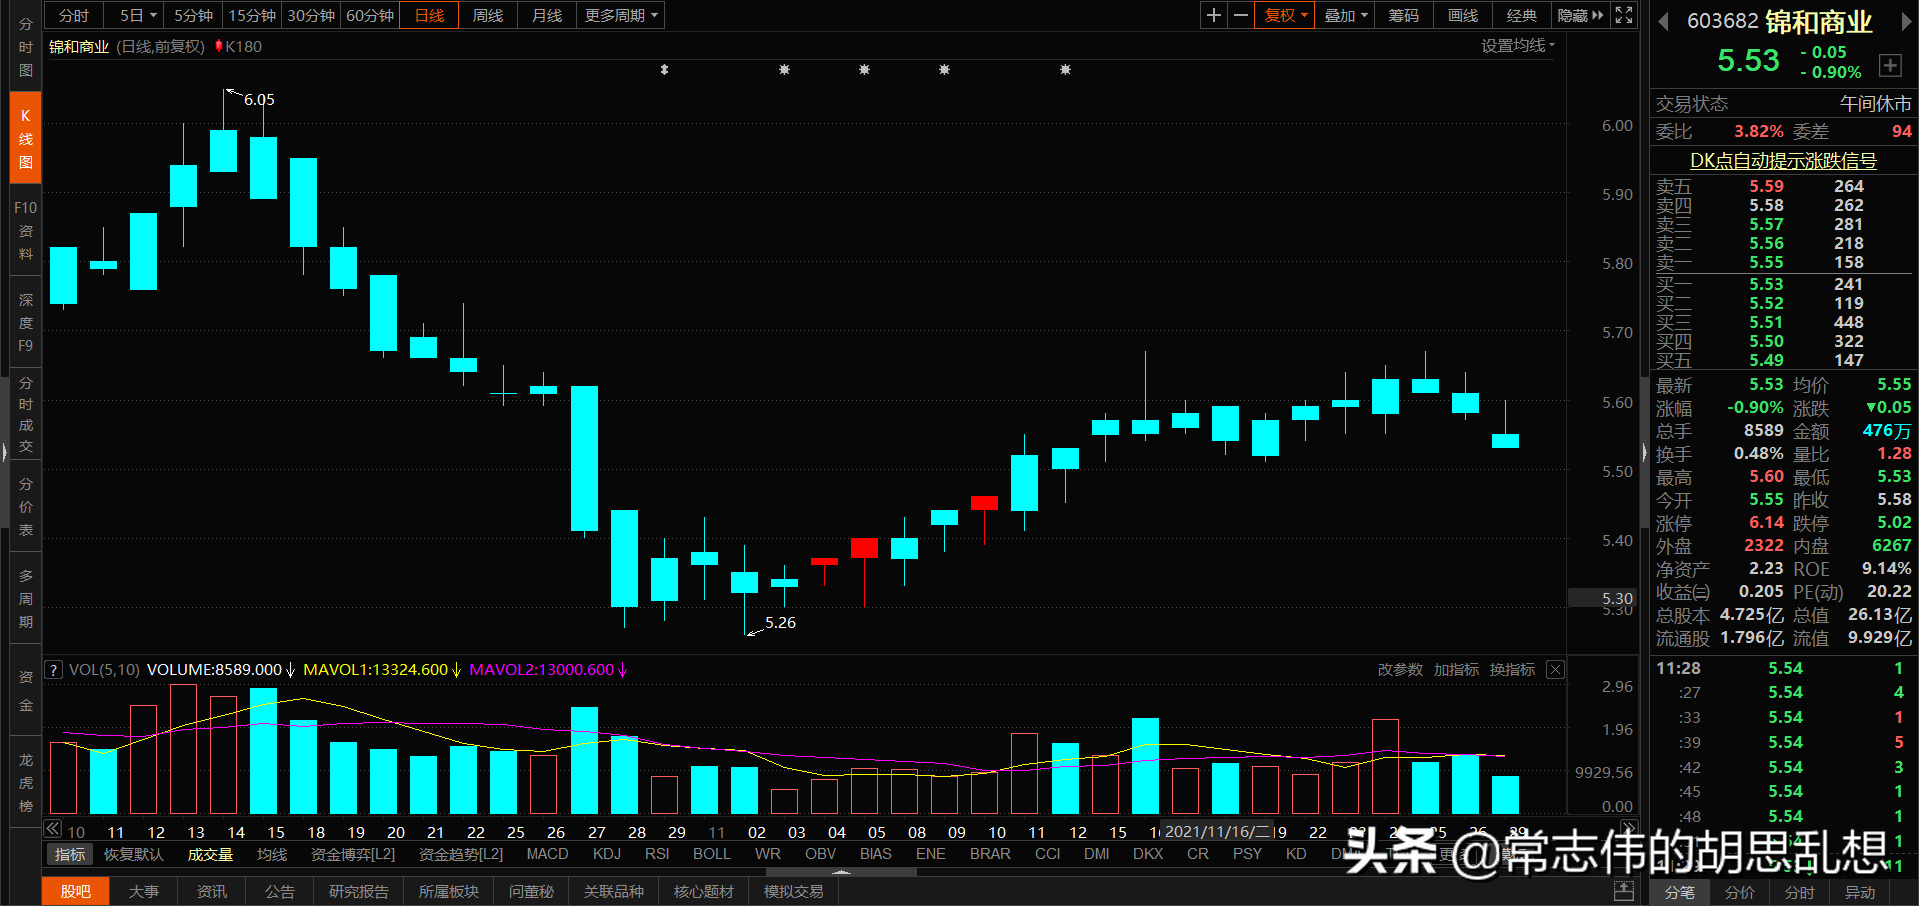Screen dimensions: 1919x906
Task: Open the 设置均线 moving average settings dropdown
Action: pyautogui.click(x=1518, y=46)
